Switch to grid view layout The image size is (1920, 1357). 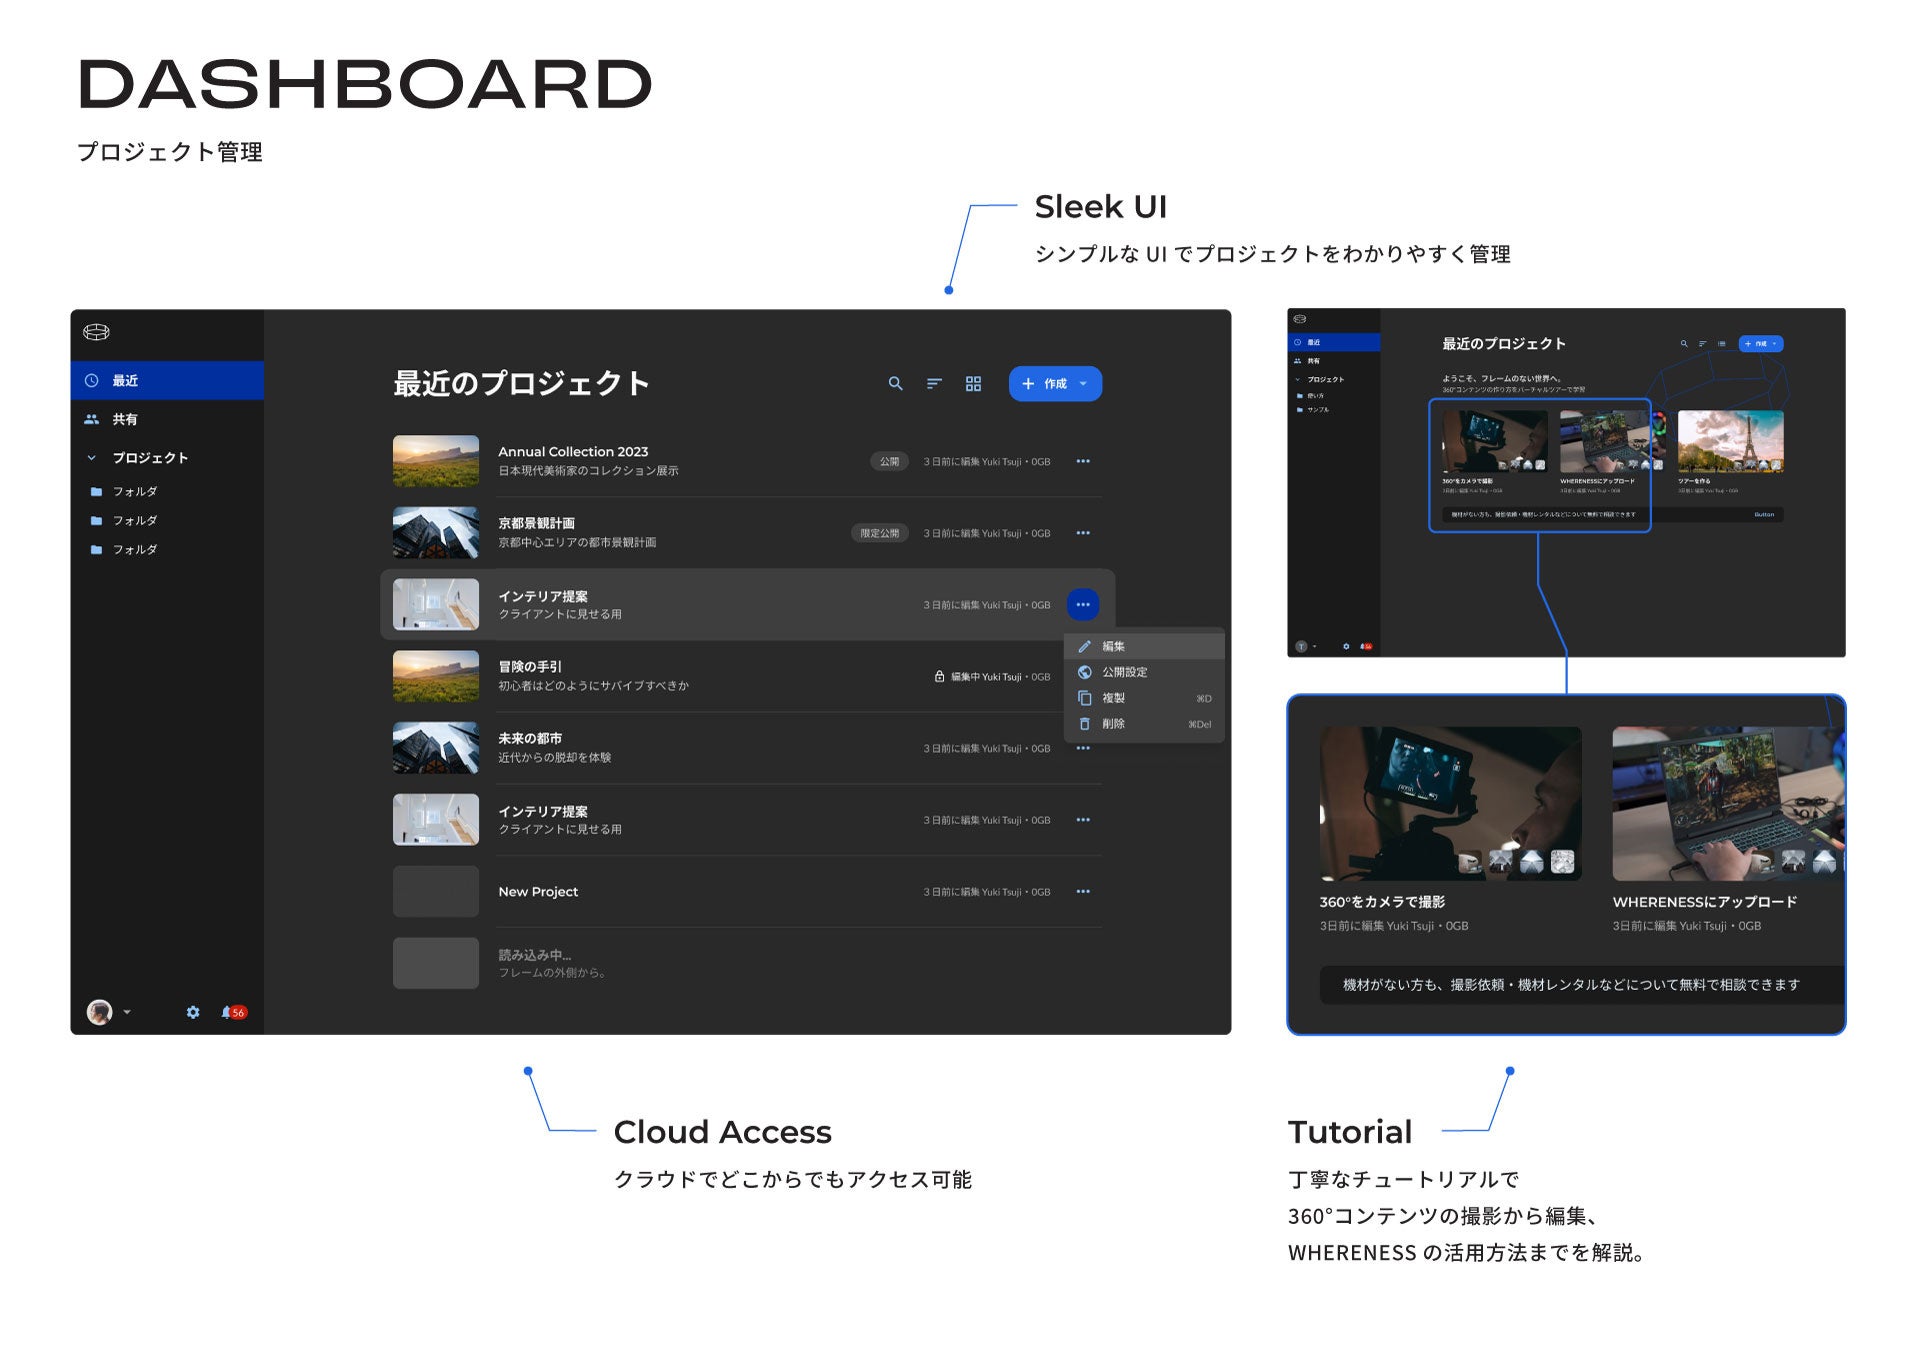pos(973,383)
